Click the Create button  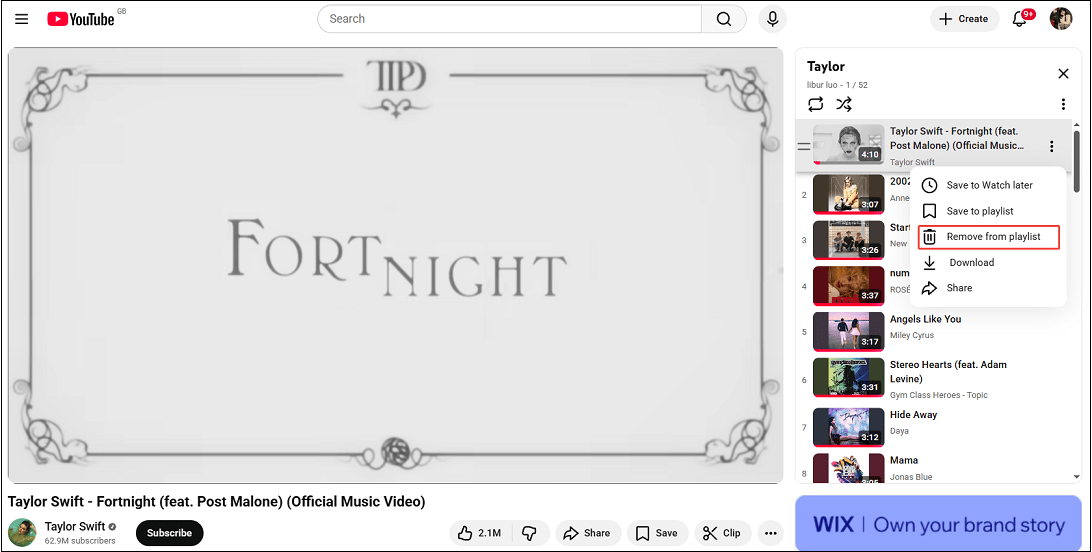point(964,19)
